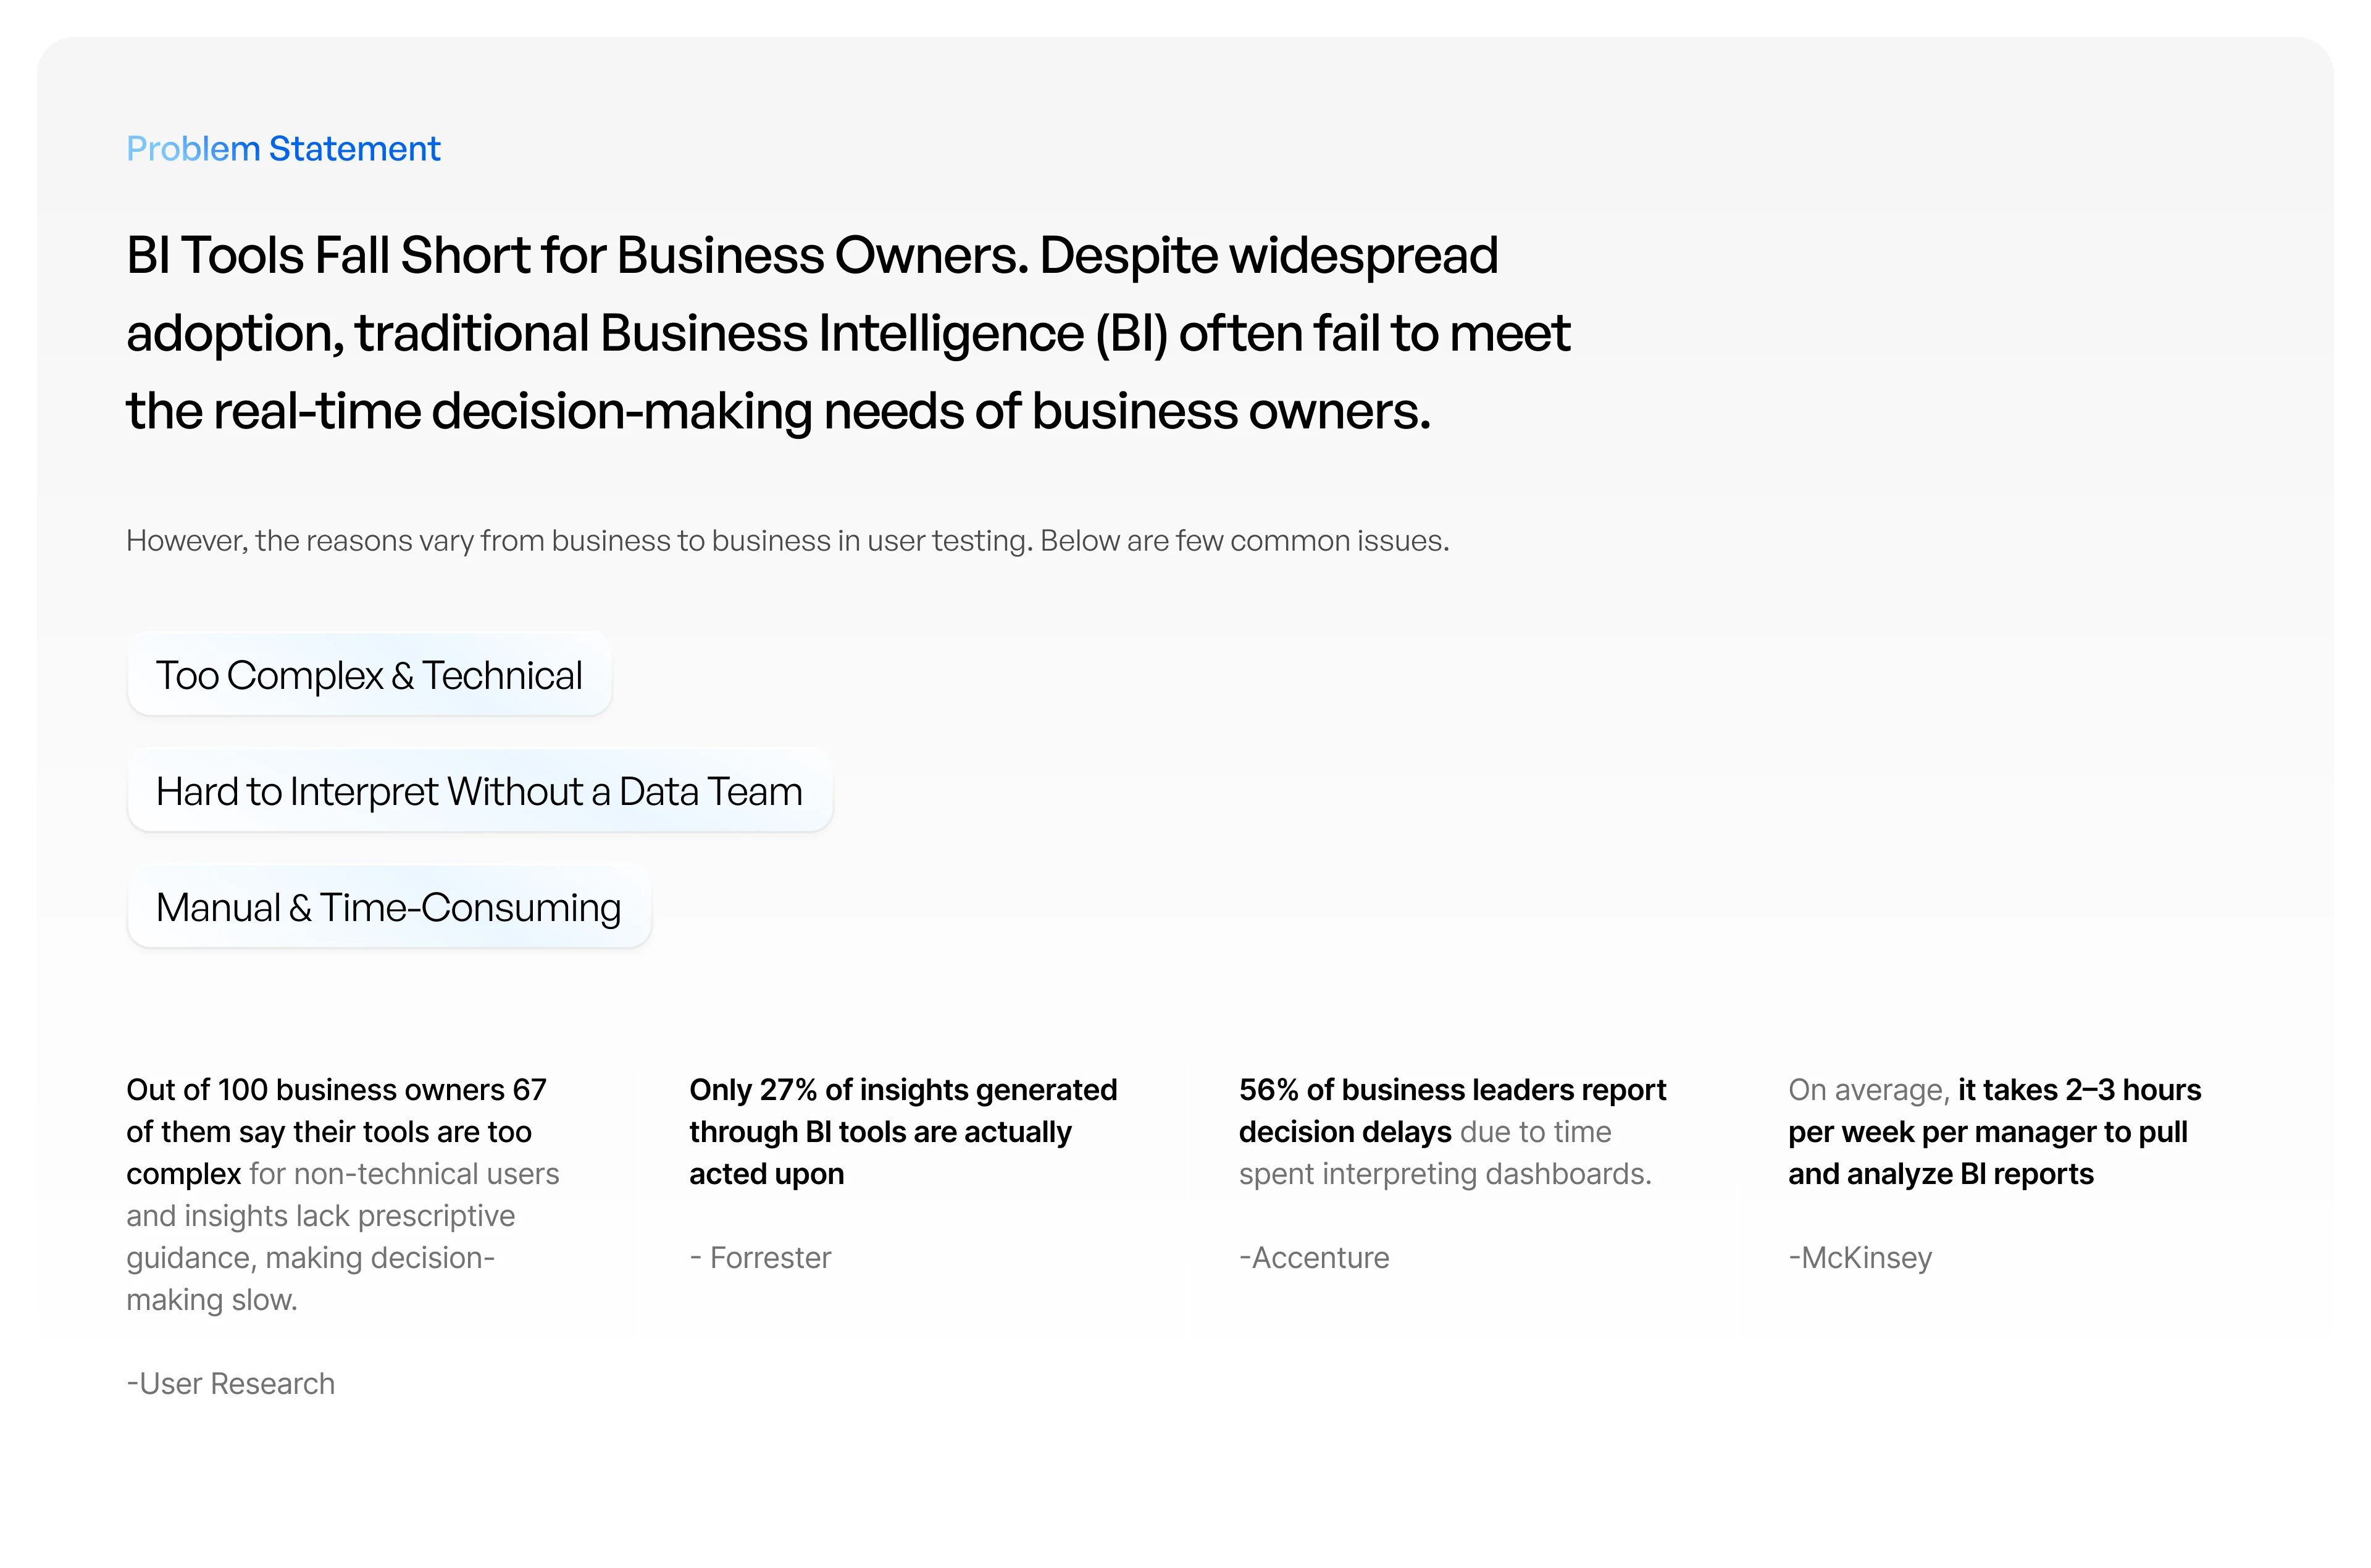The image size is (2371, 1568).
Task: Click the 'On average,' gray text
Action: pyautogui.click(x=1869, y=1090)
